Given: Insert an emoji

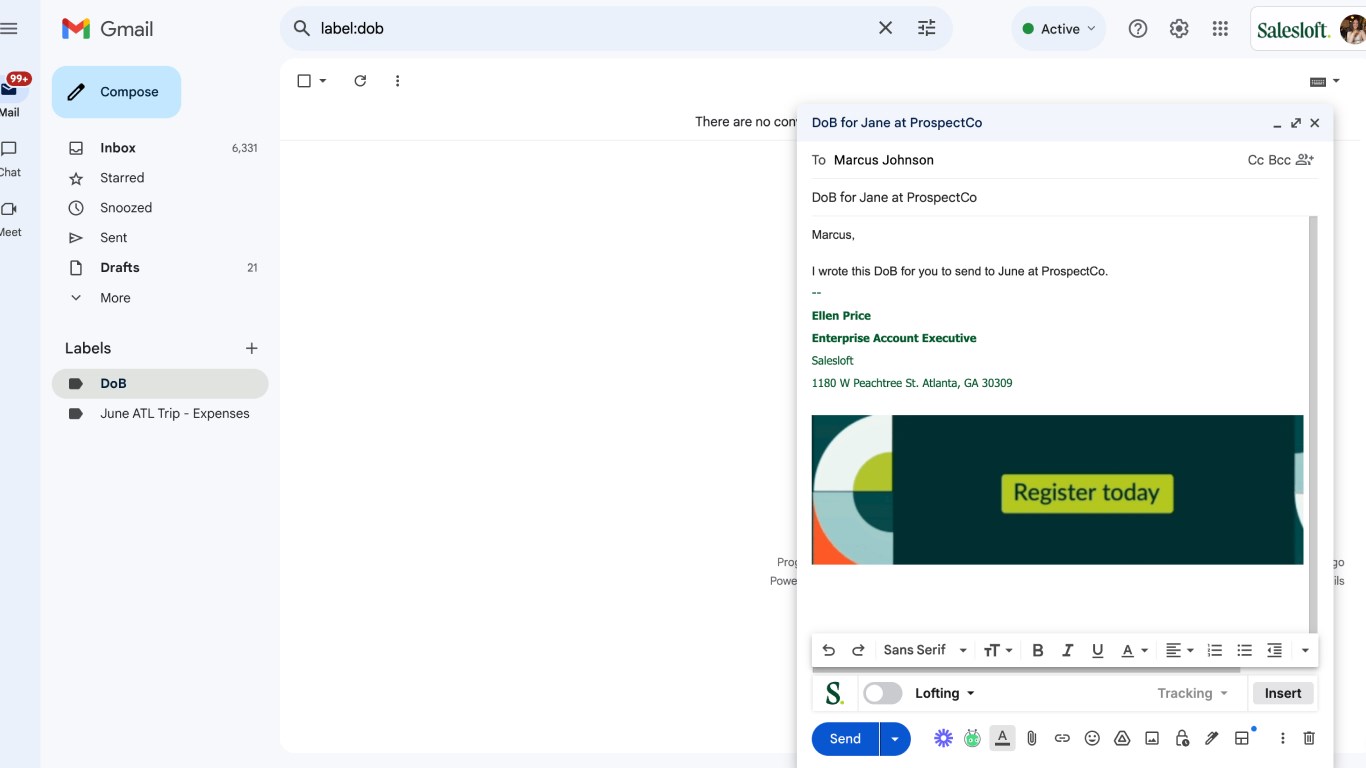Looking at the screenshot, I should 1092,738.
